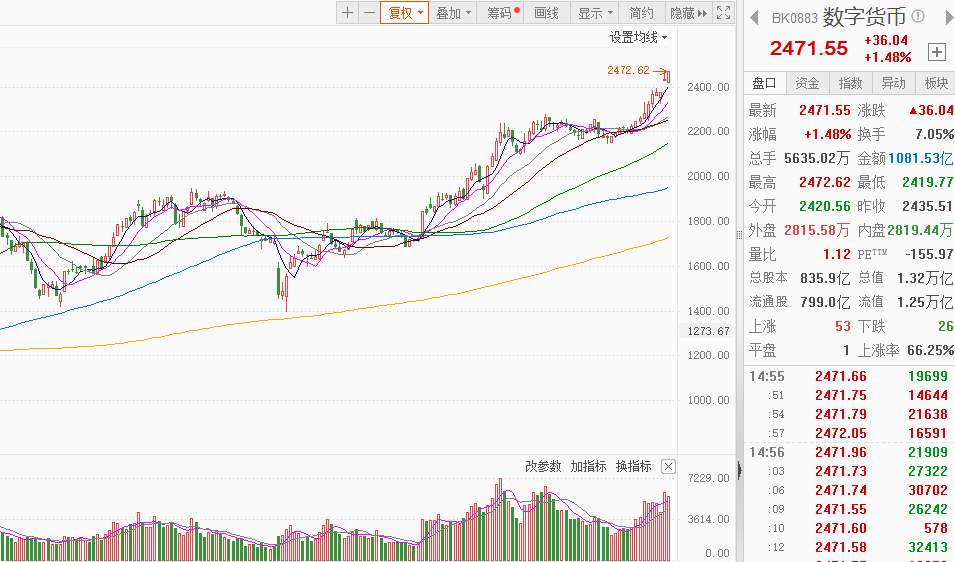Zoom in the chart with plus button

(x=347, y=13)
